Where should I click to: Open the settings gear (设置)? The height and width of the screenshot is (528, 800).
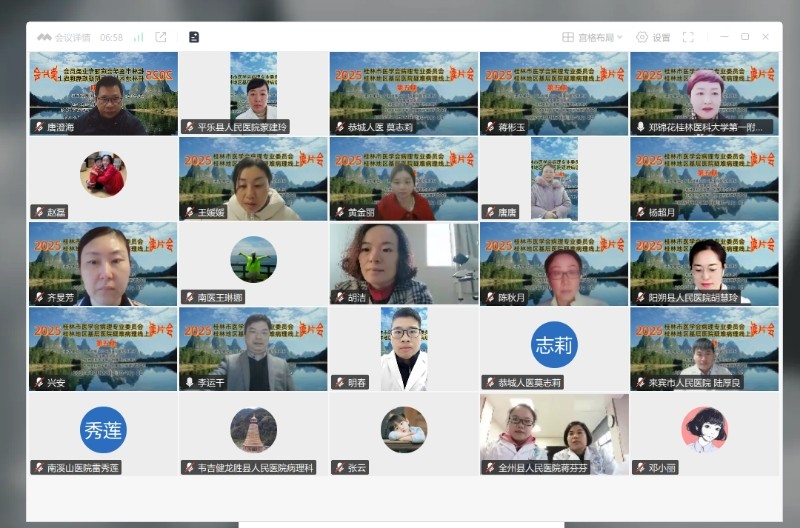[x=653, y=37]
